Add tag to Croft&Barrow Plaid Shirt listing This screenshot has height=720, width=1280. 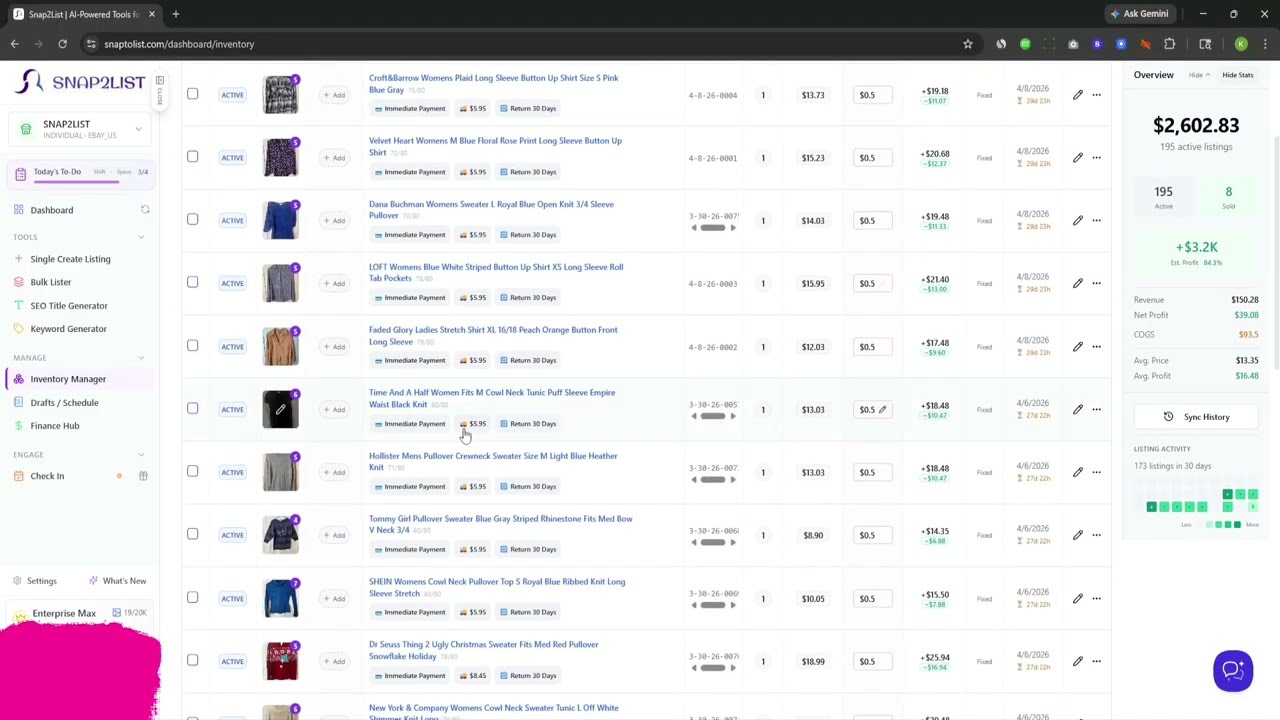(334, 95)
